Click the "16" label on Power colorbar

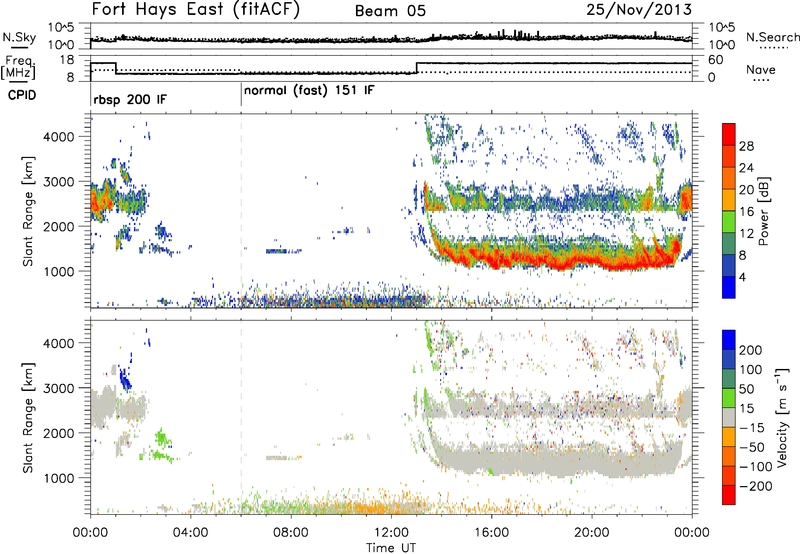746,212
